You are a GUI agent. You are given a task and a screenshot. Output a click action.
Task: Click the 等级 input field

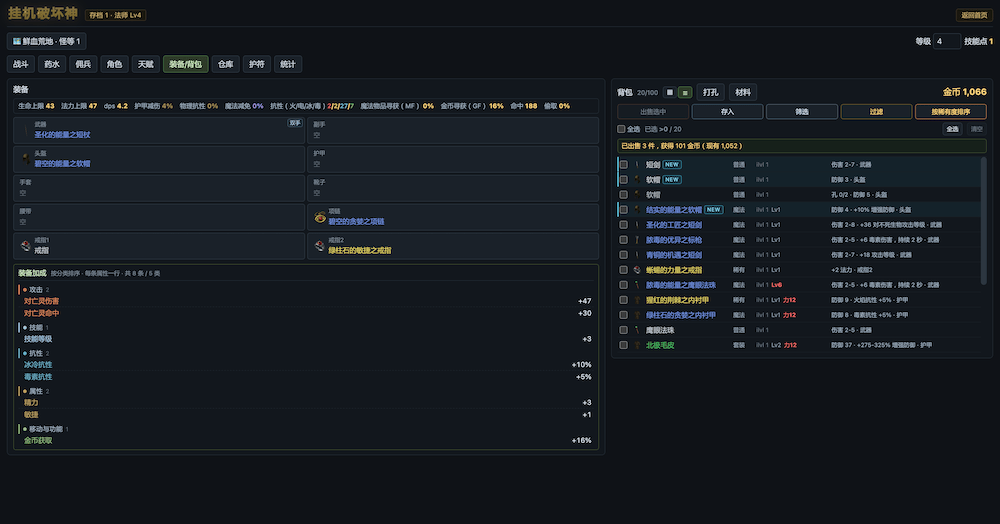(x=946, y=41)
